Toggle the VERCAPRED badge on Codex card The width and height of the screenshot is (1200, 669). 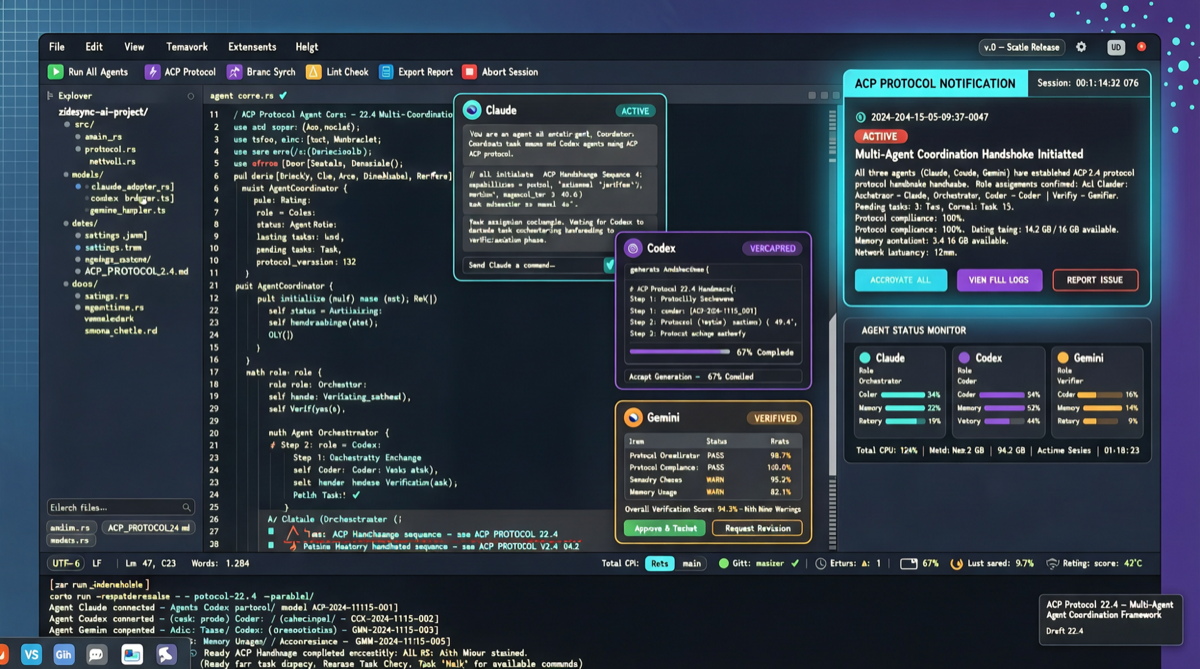pos(772,248)
